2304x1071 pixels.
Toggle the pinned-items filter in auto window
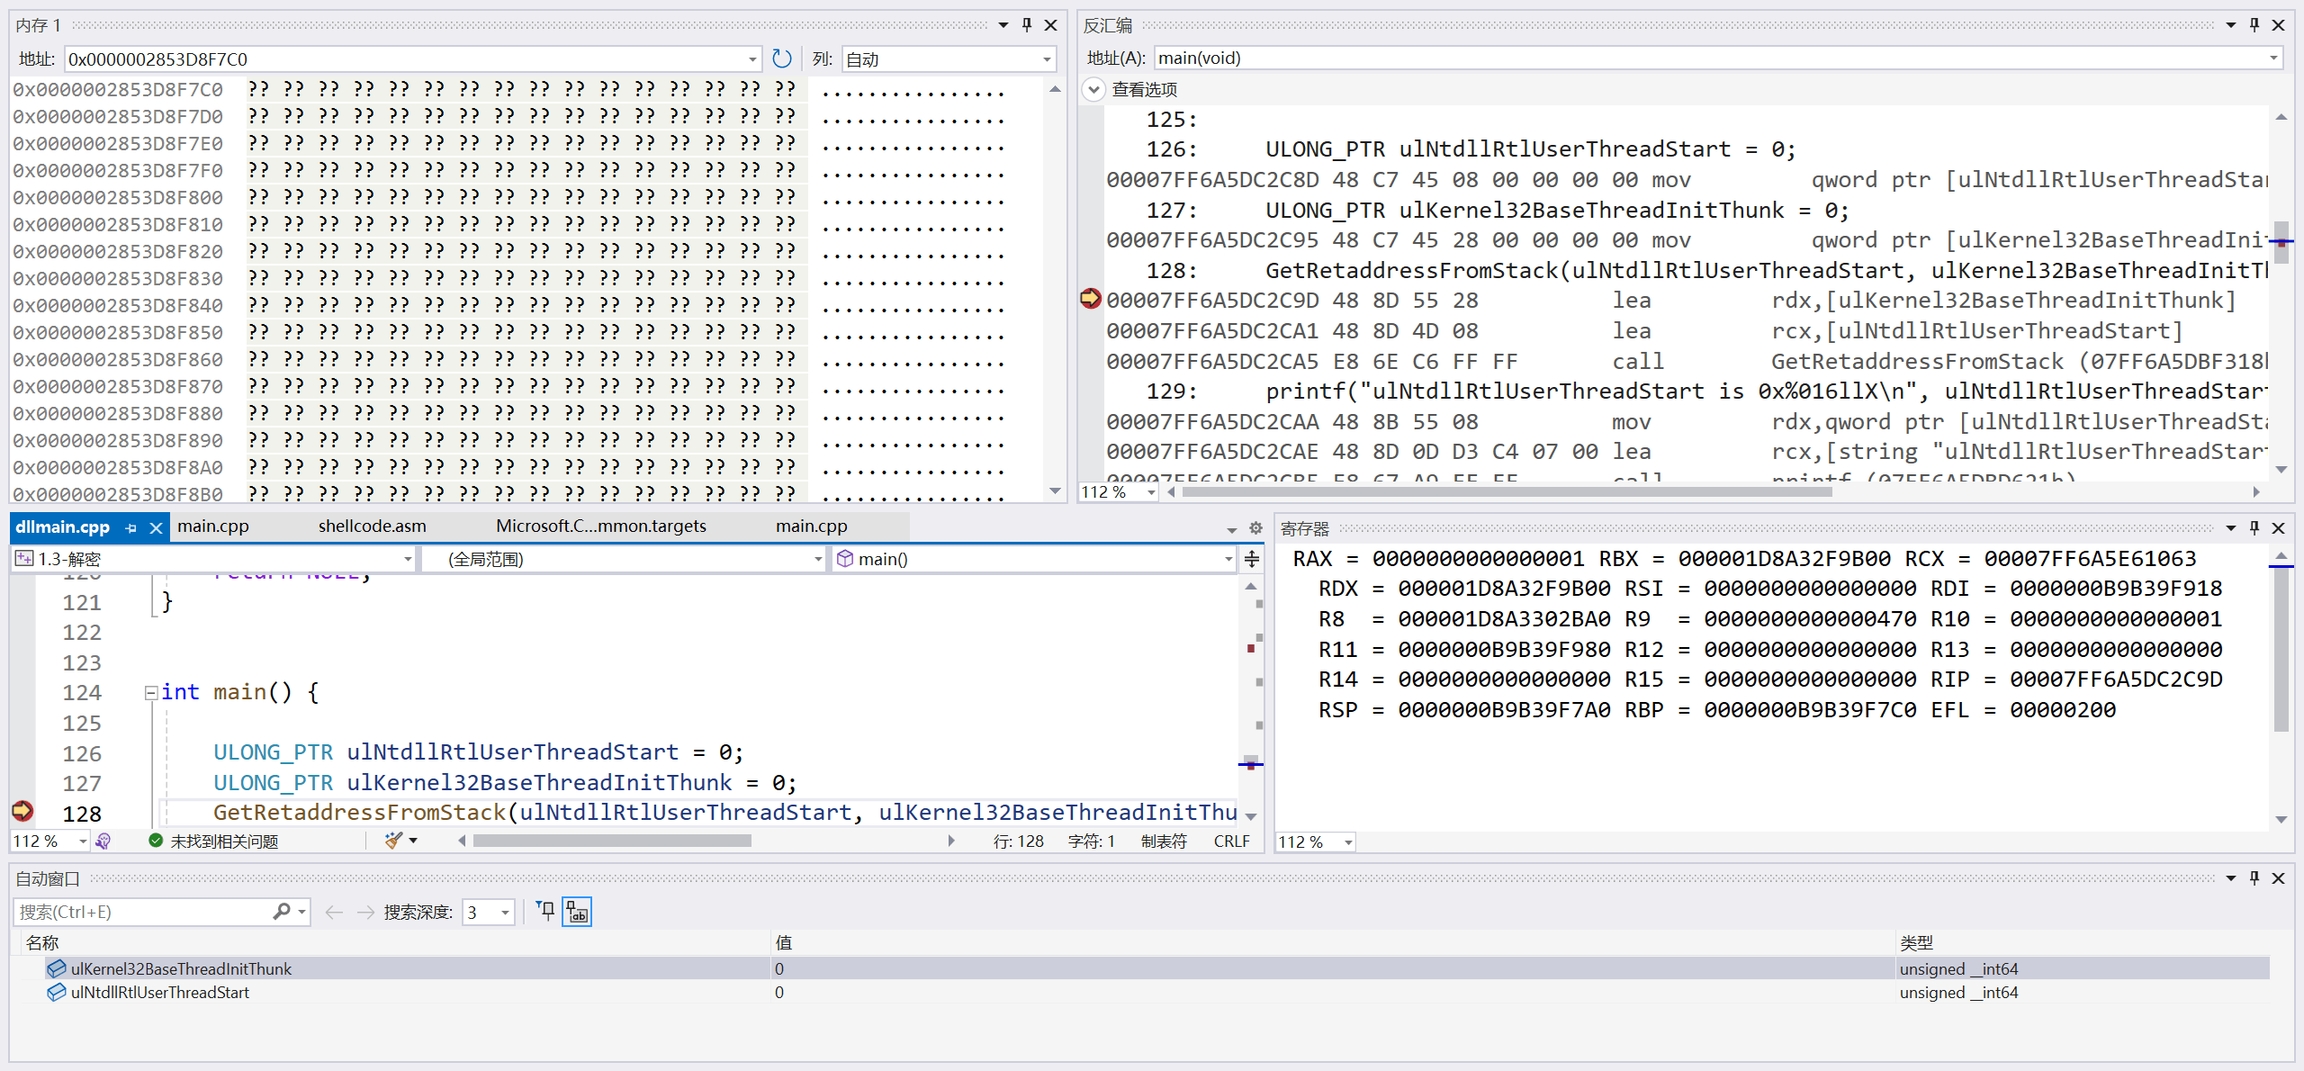pos(545,911)
